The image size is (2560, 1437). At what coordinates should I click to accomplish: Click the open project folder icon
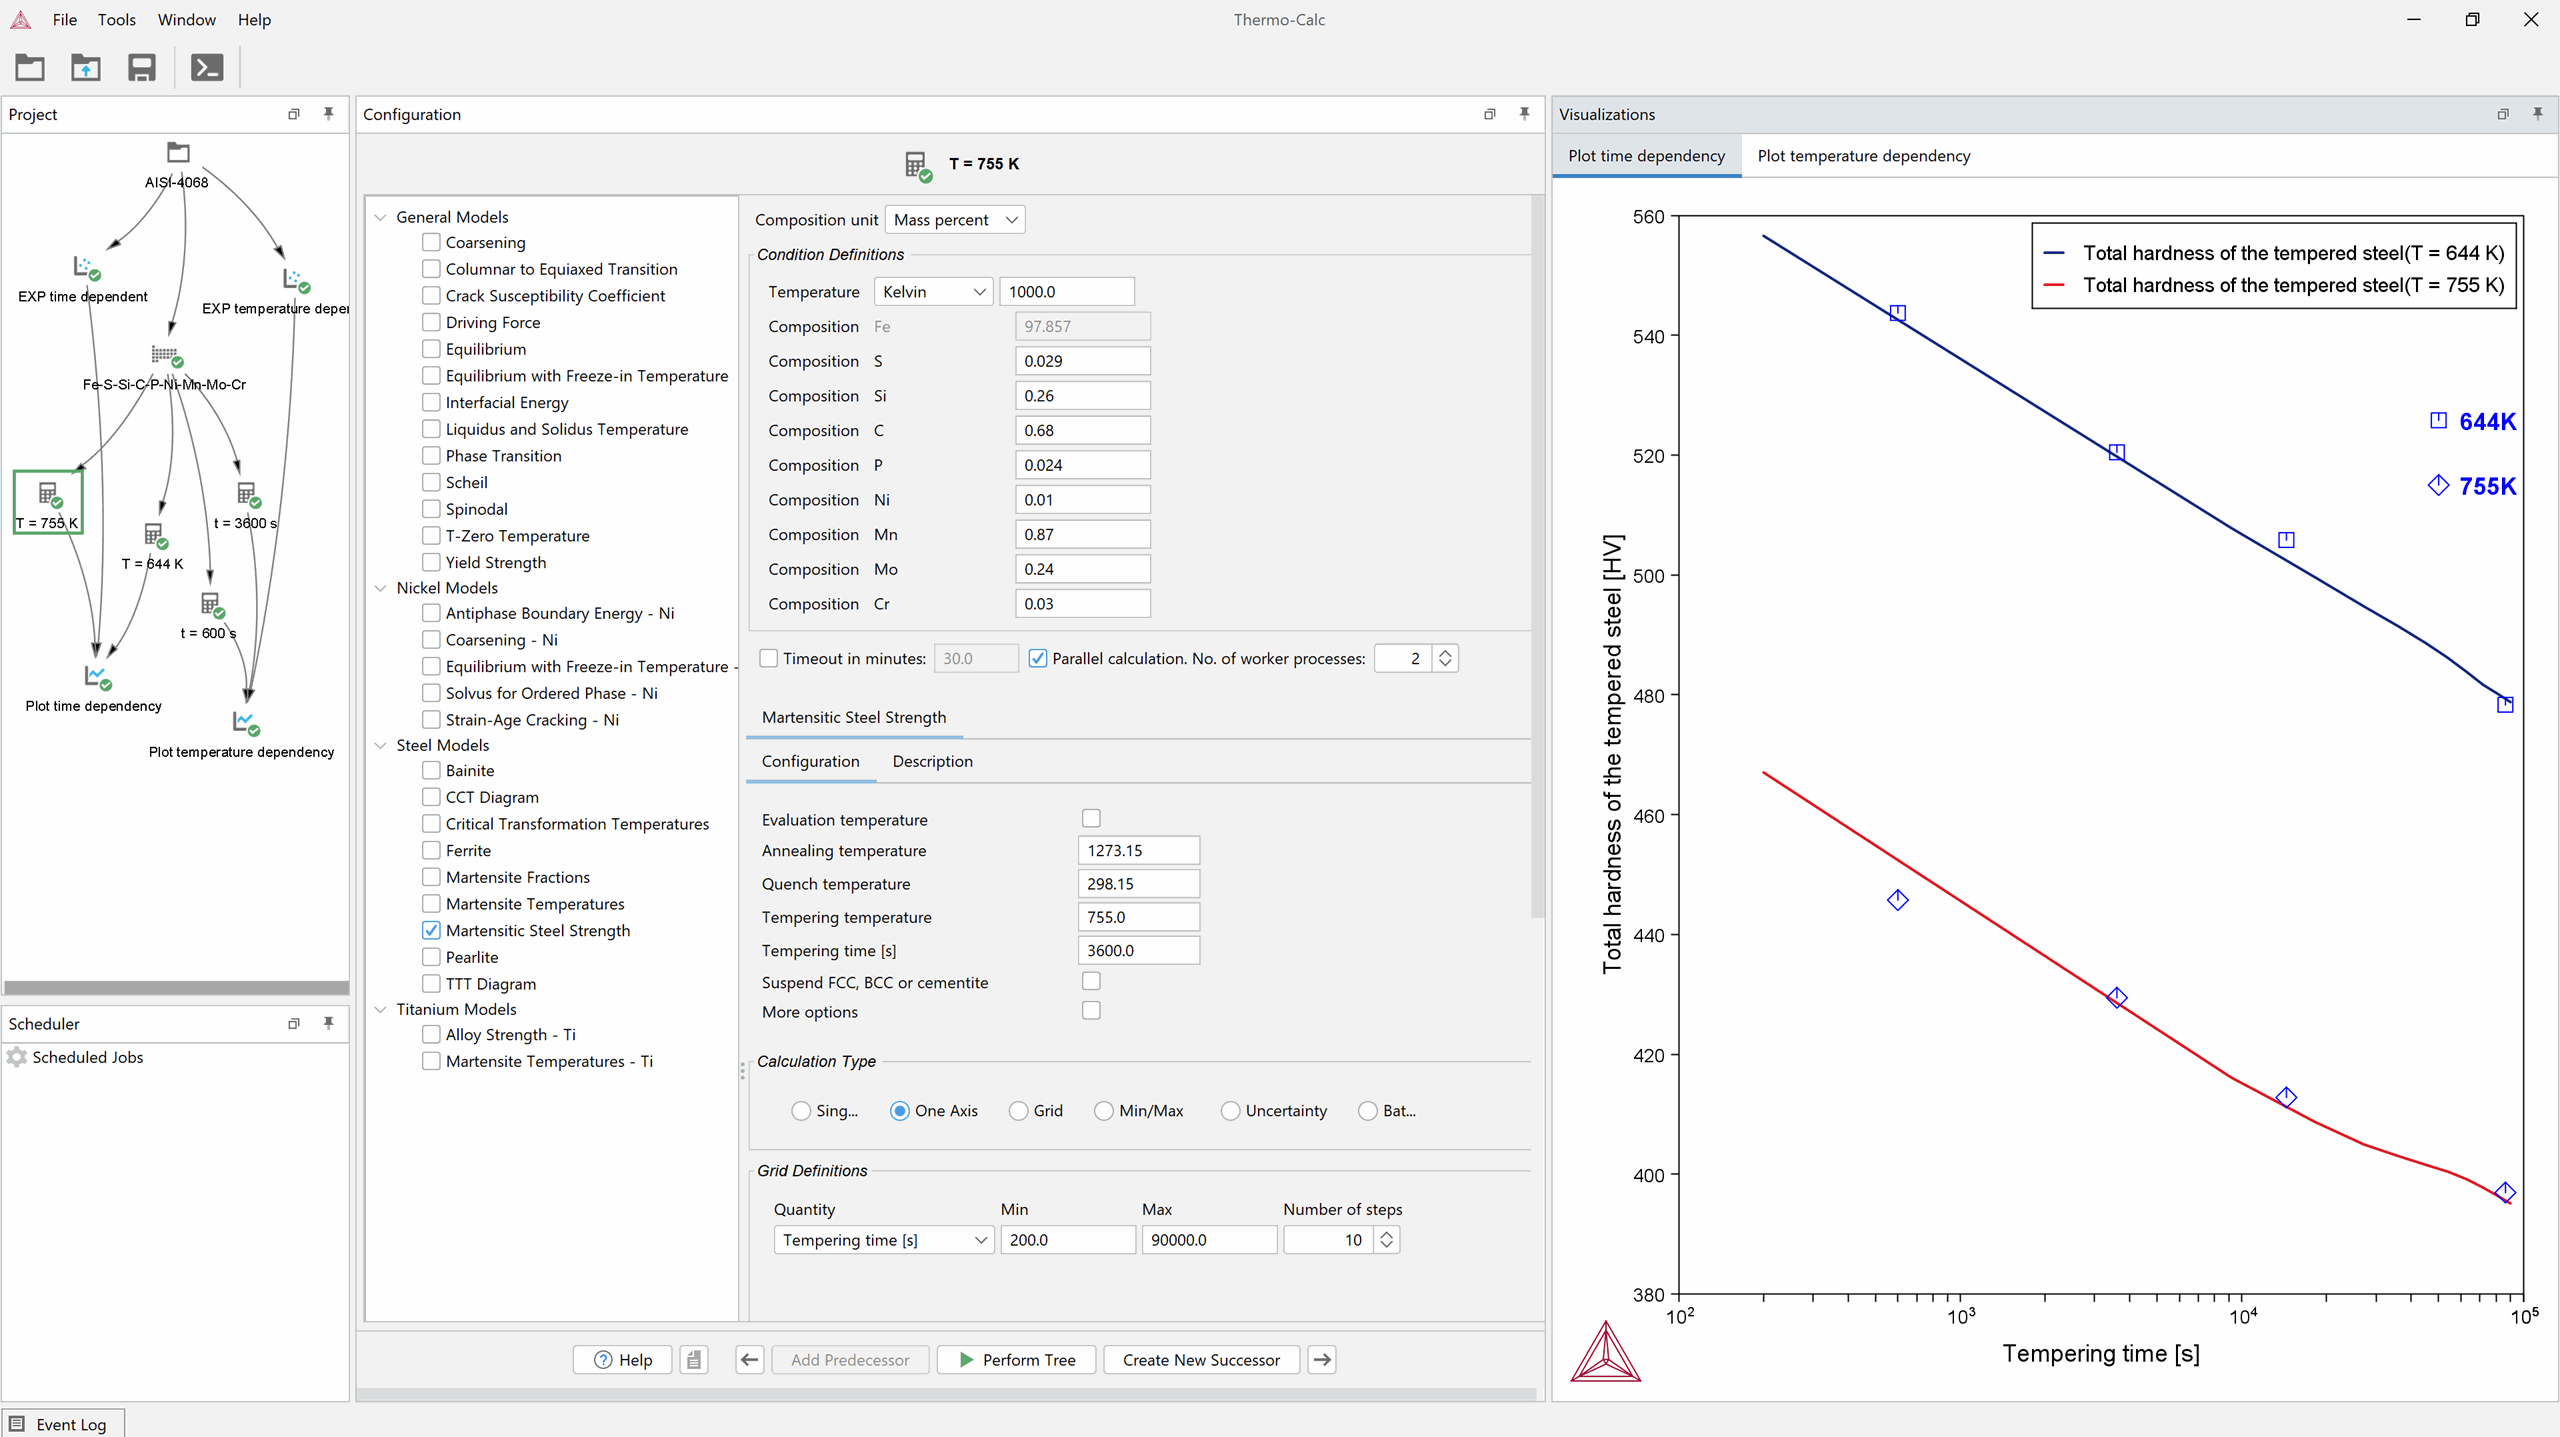30,68
